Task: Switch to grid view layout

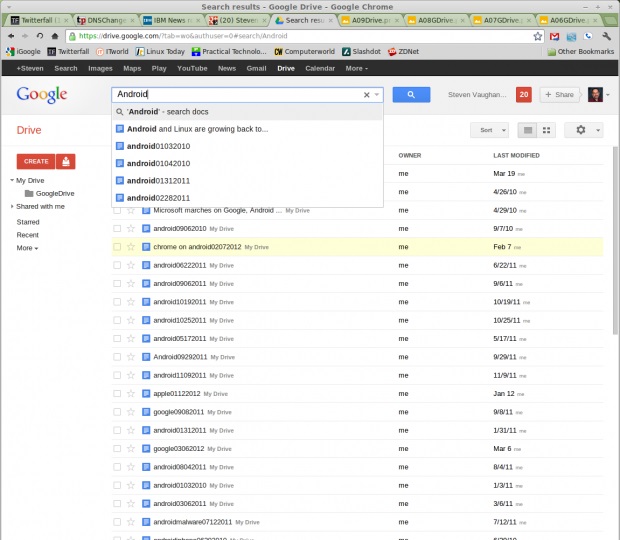Action: (546, 130)
